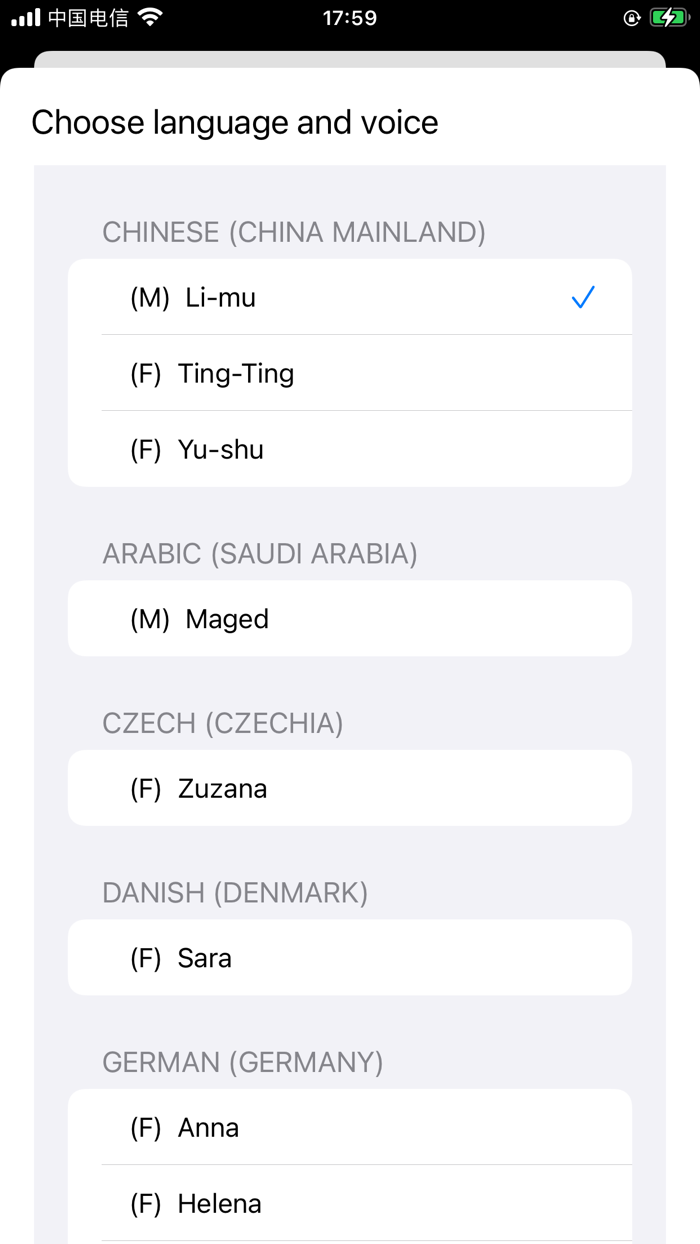Image resolution: width=700 pixels, height=1244 pixels.
Task: Tap the GERMAN (GERMANY) section header
Action: coord(241,1063)
